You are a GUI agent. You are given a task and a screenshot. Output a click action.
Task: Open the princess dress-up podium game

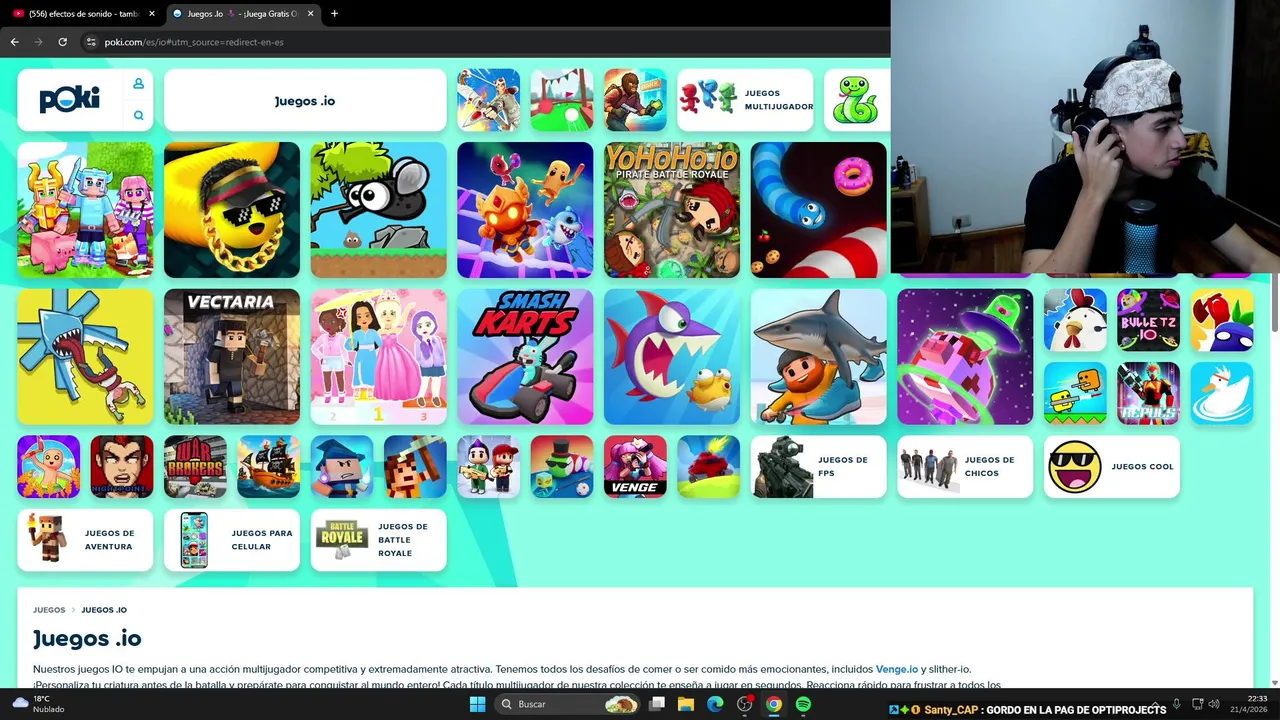tap(378, 357)
